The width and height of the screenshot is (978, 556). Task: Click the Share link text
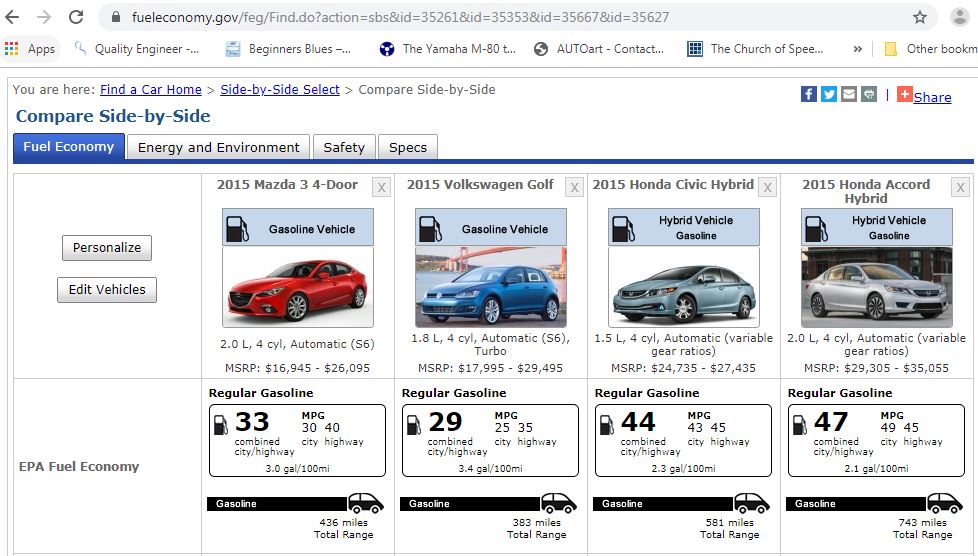click(932, 97)
